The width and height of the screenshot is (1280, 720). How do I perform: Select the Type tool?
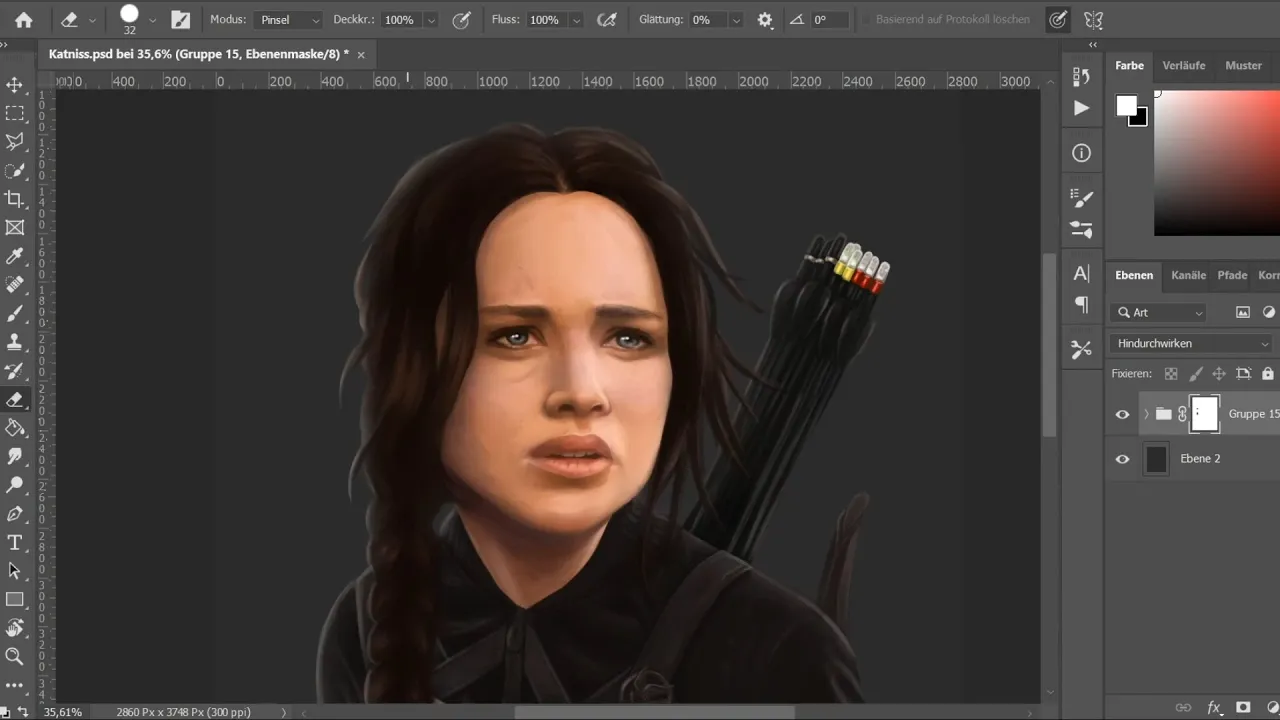(15, 542)
